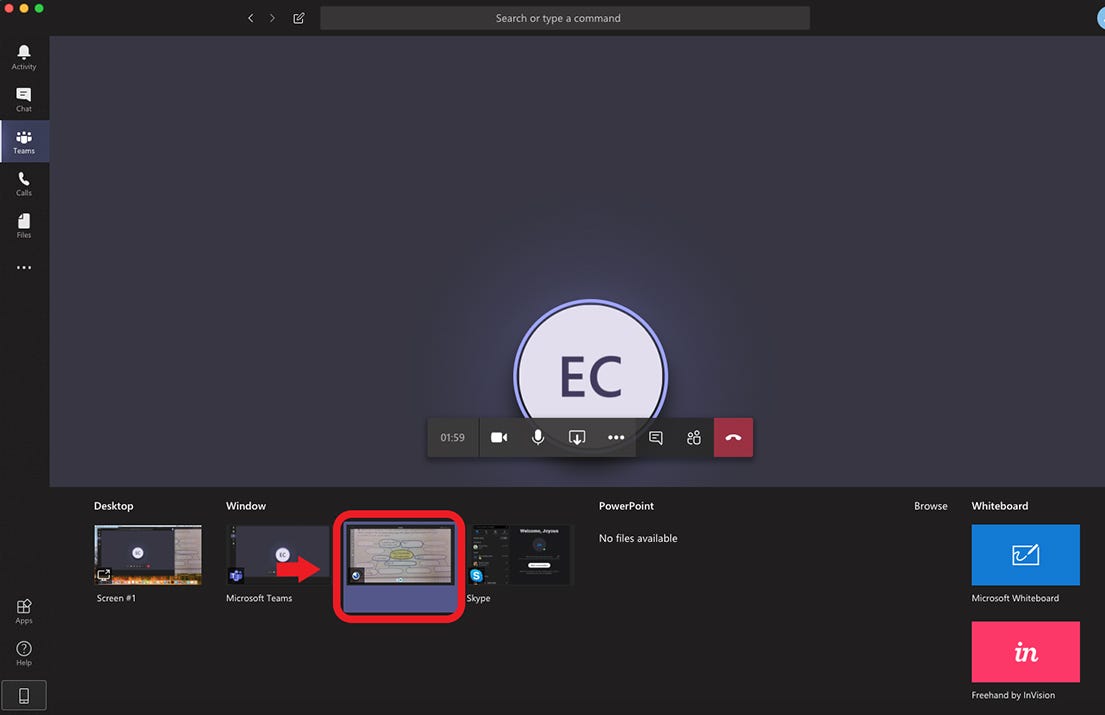
Task: Open Files from the sidebar
Action: coord(23,224)
